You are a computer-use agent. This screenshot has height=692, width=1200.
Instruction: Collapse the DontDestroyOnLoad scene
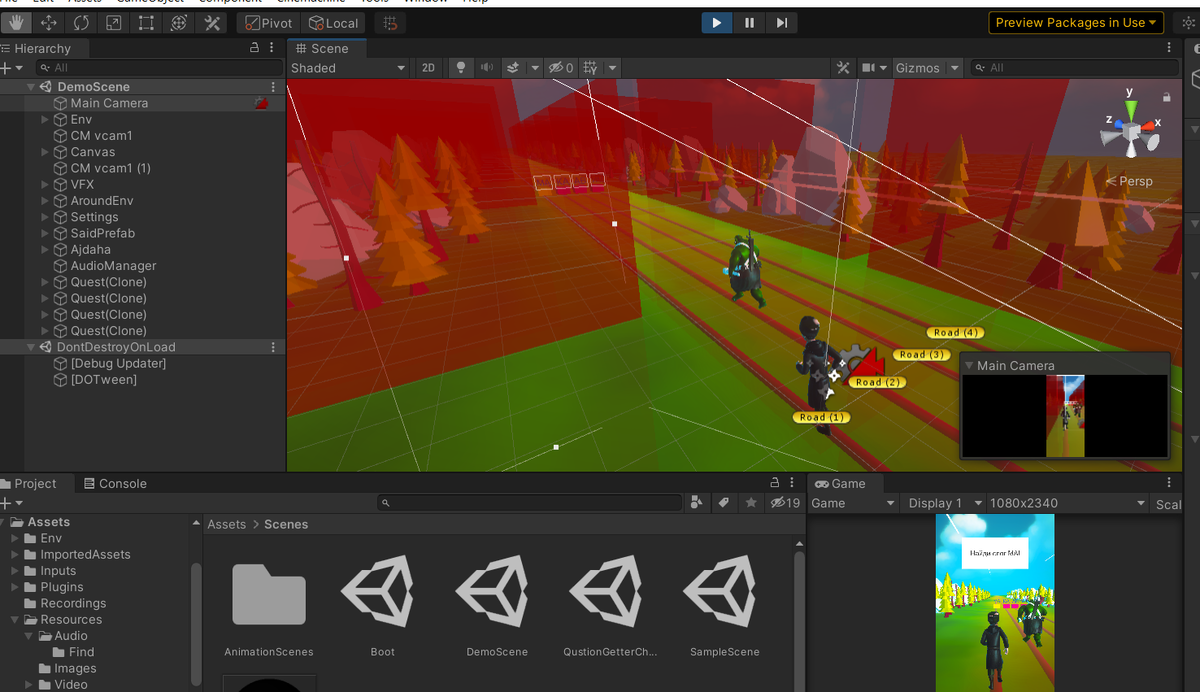point(31,347)
